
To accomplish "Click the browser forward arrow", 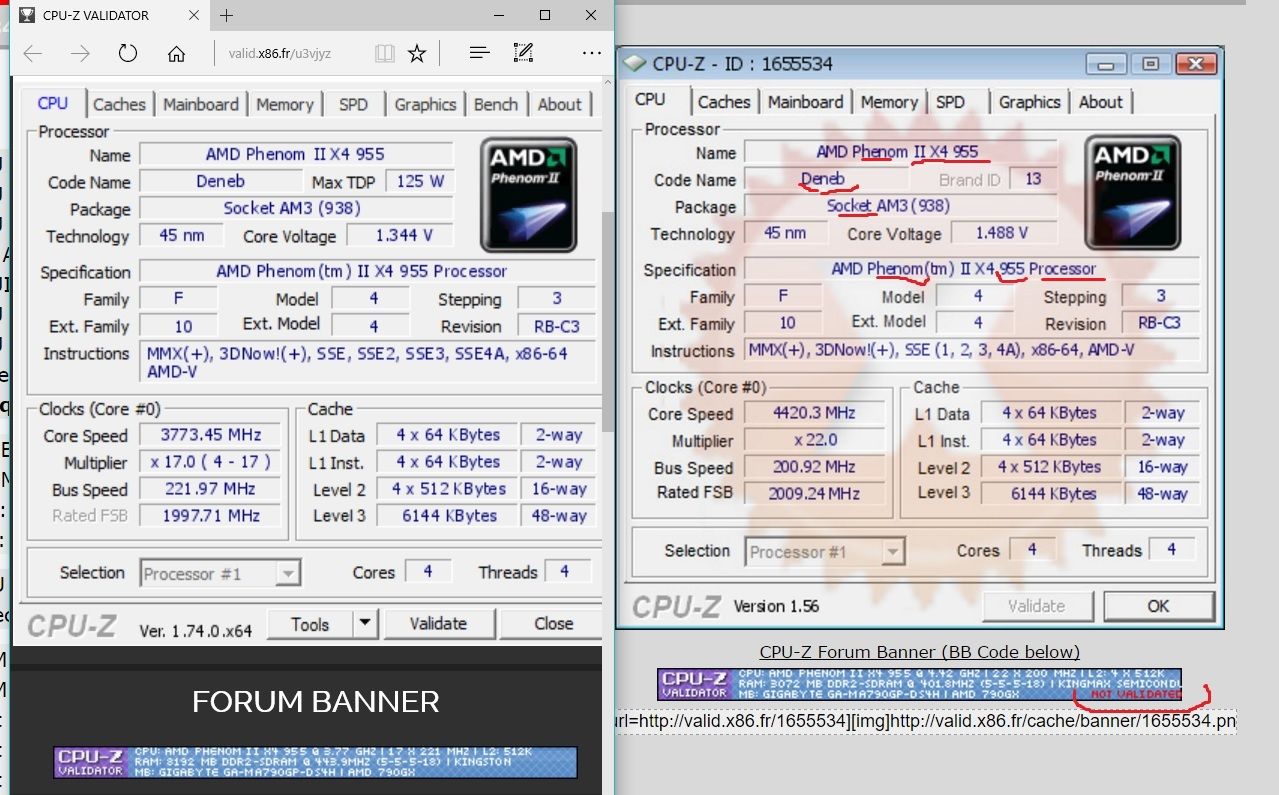I will point(80,54).
